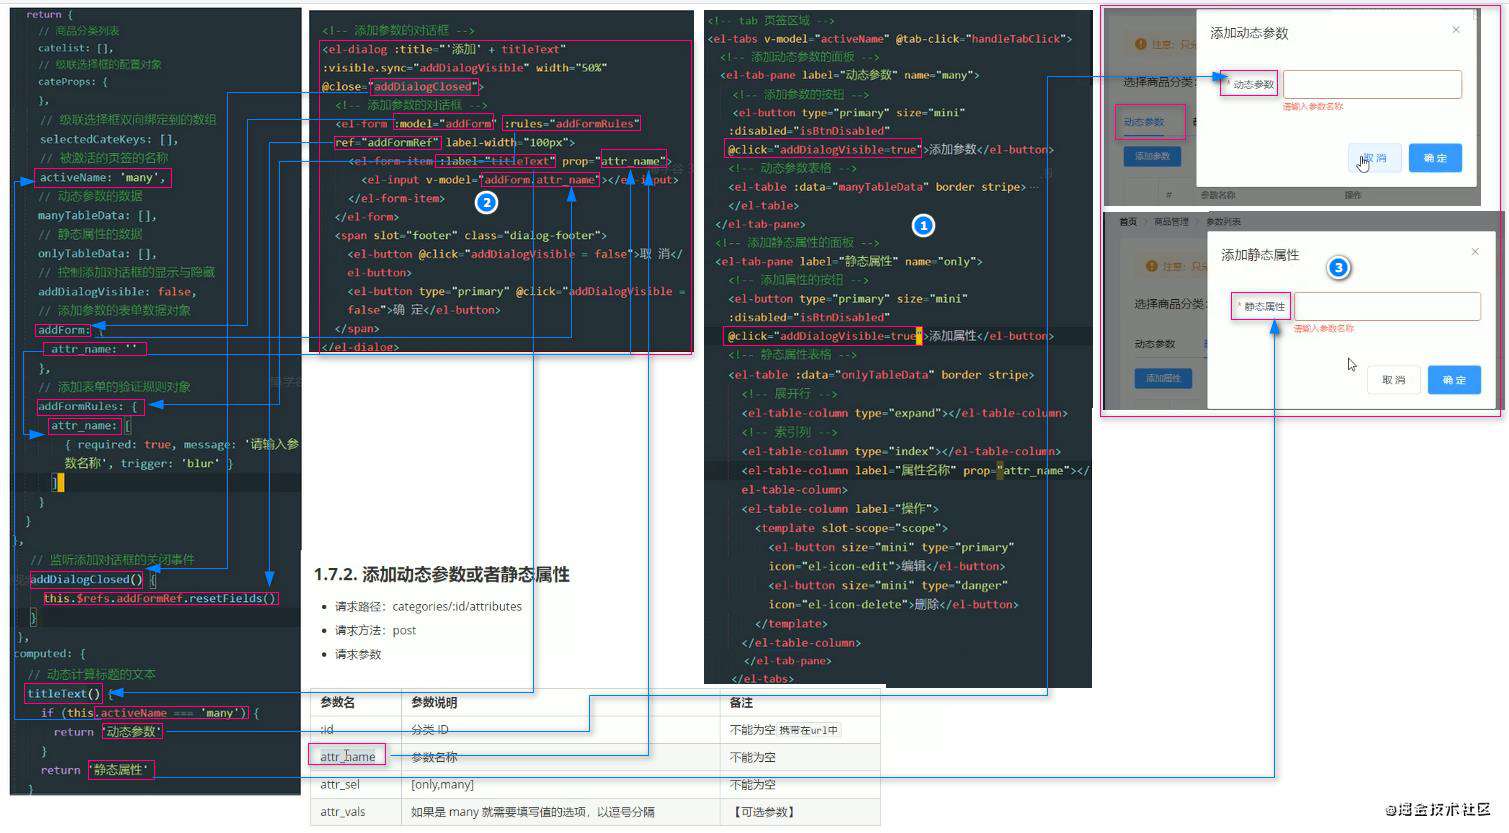Click the orange warning icon behind the 添加静态属性 dialog
This screenshot has width=1509, height=833.
tap(1152, 266)
